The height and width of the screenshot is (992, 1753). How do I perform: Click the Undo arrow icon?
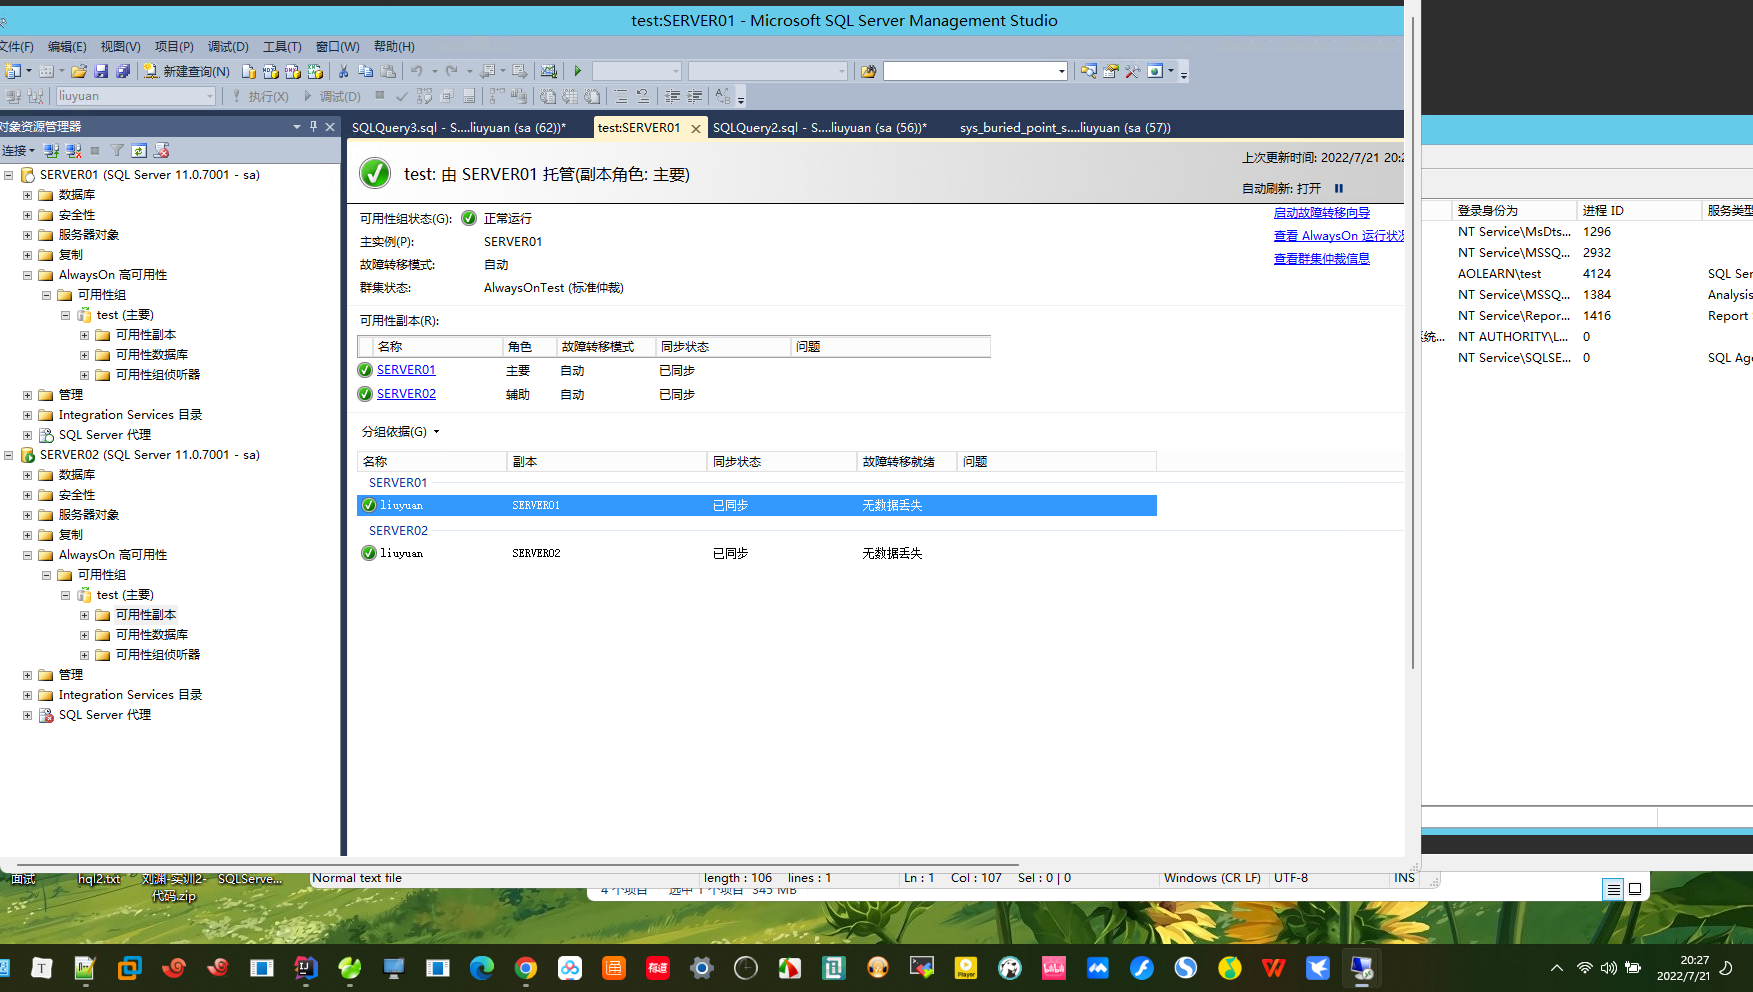point(417,71)
